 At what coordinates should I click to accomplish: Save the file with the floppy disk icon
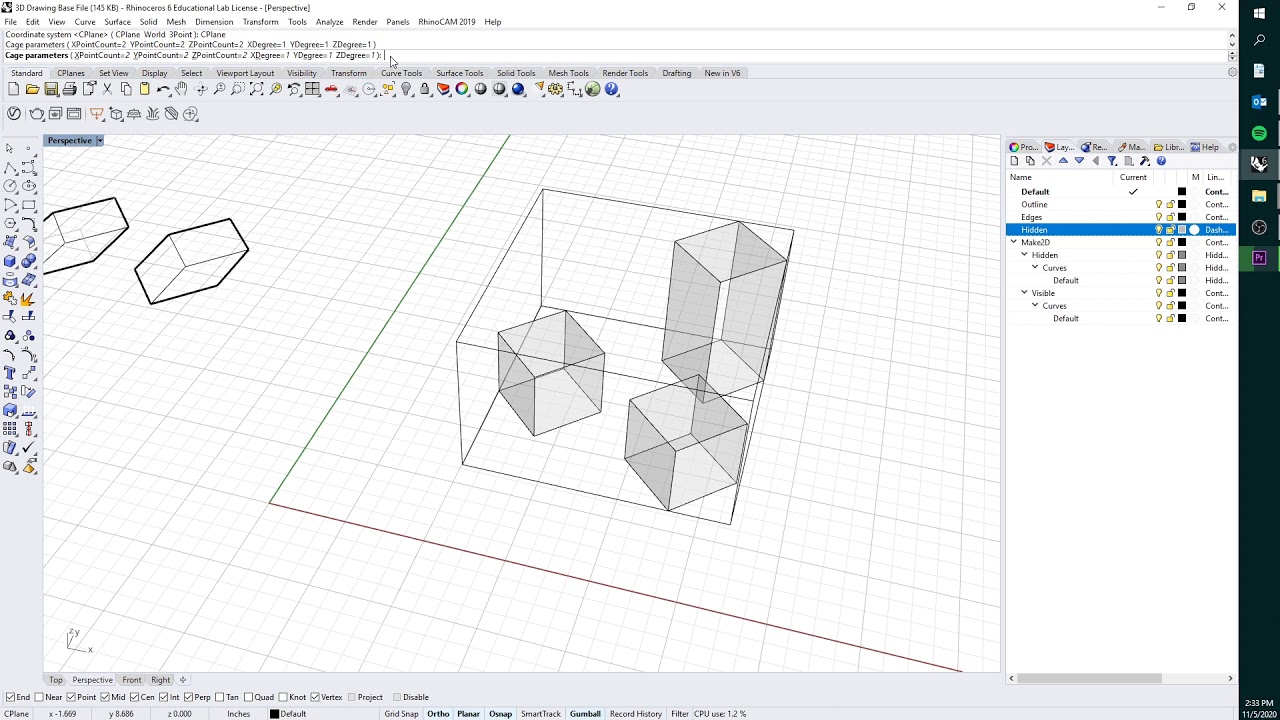tap(51, 89)
